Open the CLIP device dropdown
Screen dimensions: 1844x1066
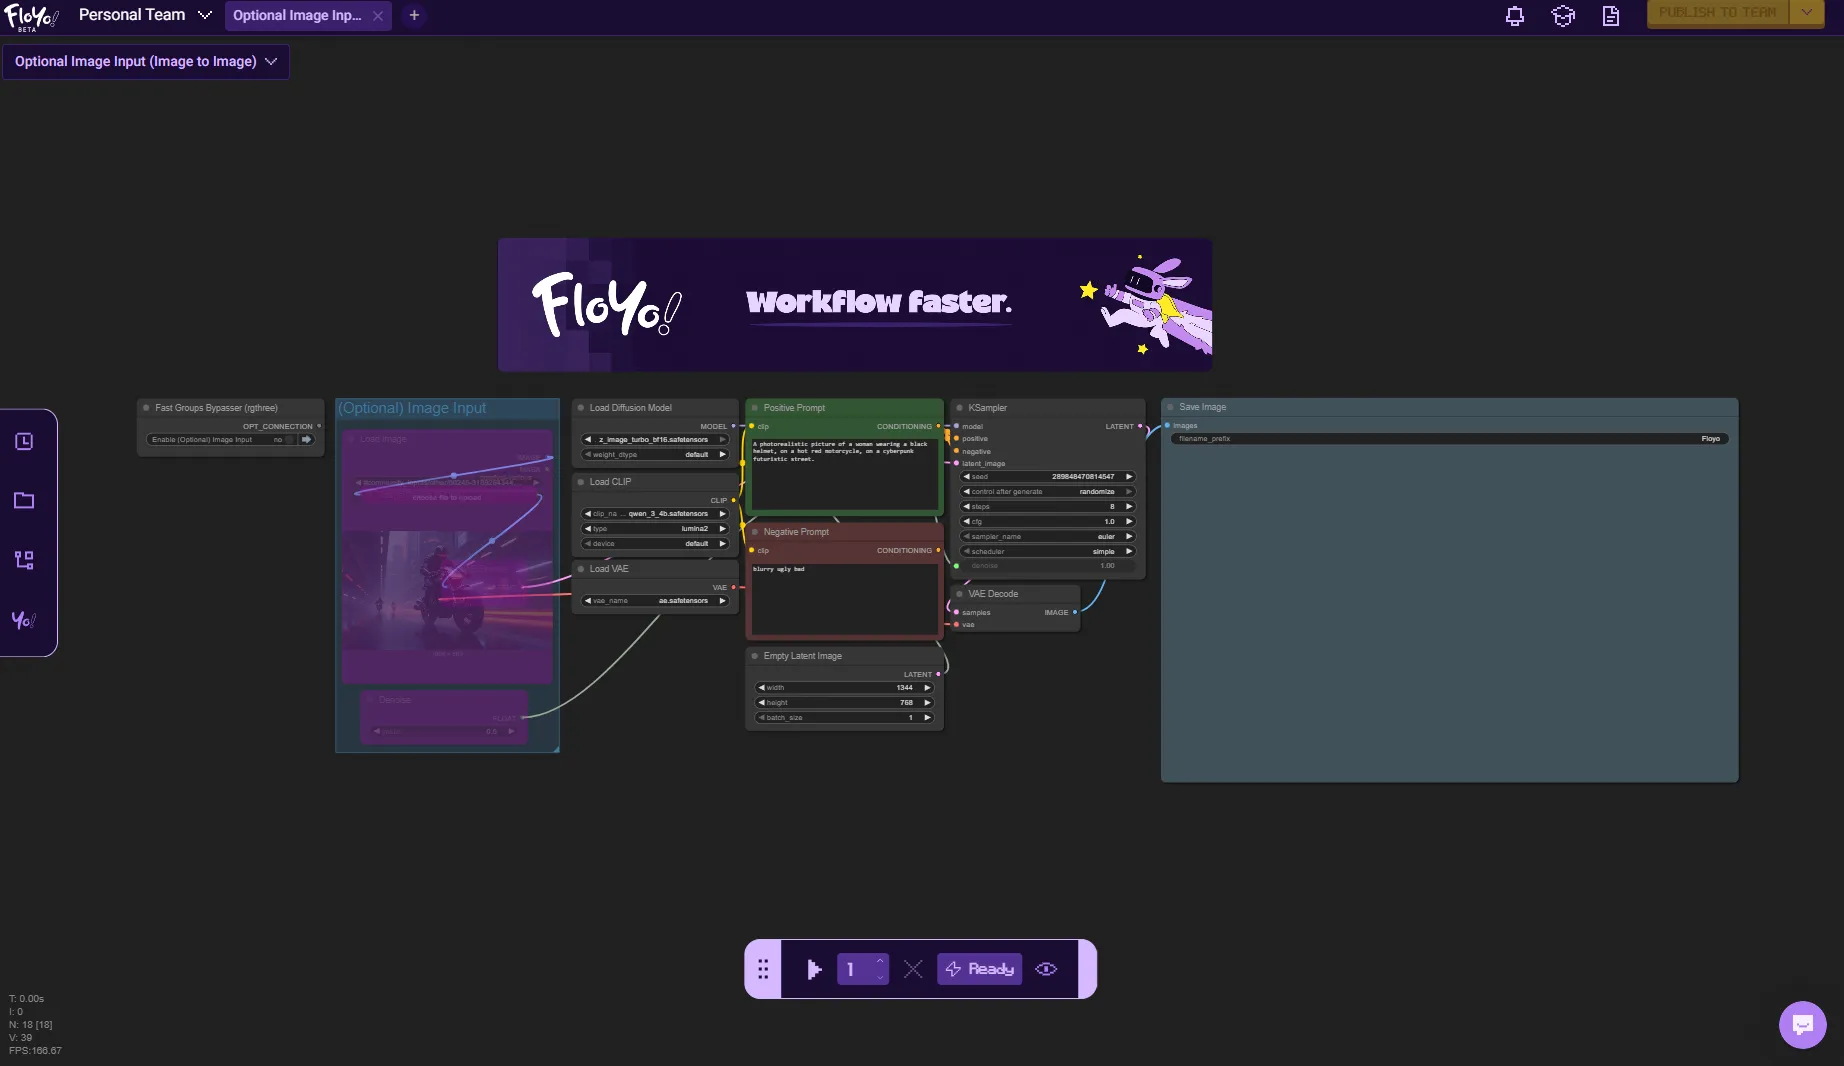coord(655,544)
